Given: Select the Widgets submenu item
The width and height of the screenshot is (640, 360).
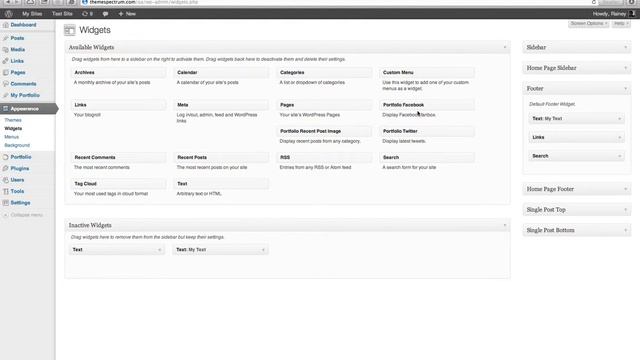Looking at the screenshot, I should 13,129.
